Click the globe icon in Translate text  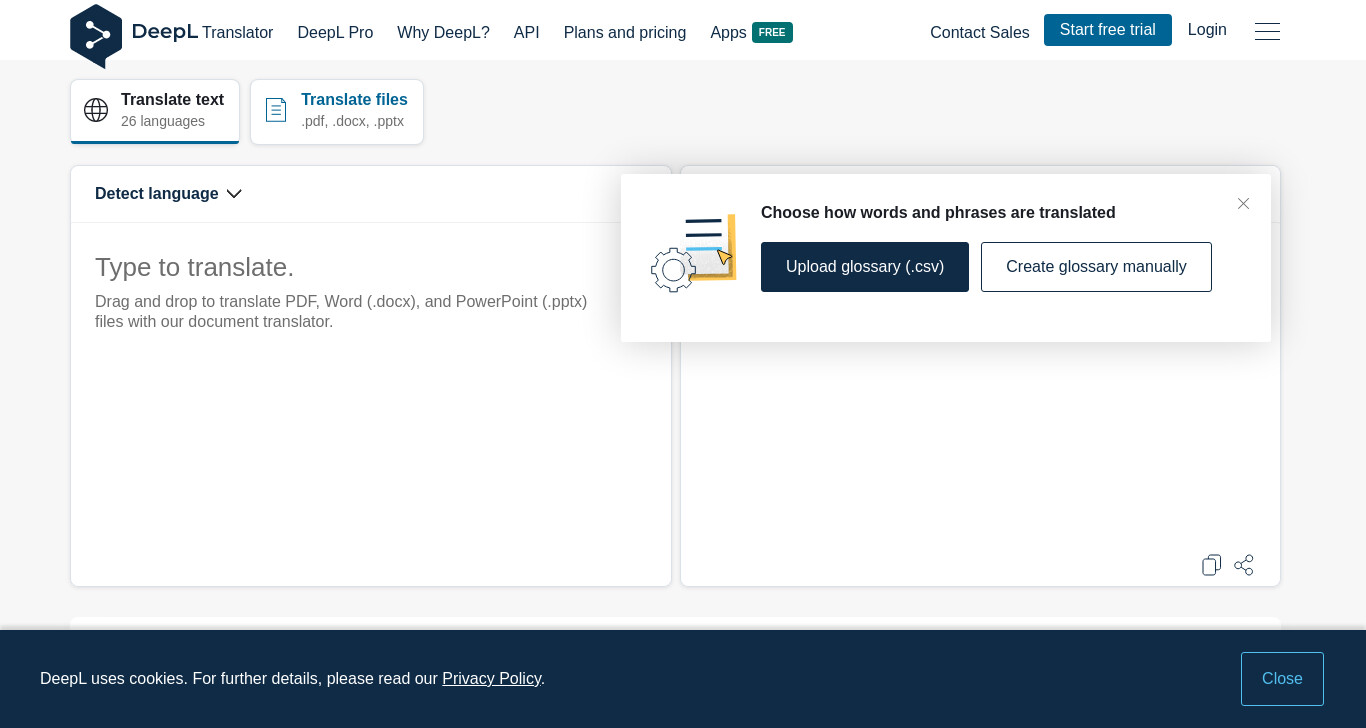pyautogui.click(x=96, y=110)
